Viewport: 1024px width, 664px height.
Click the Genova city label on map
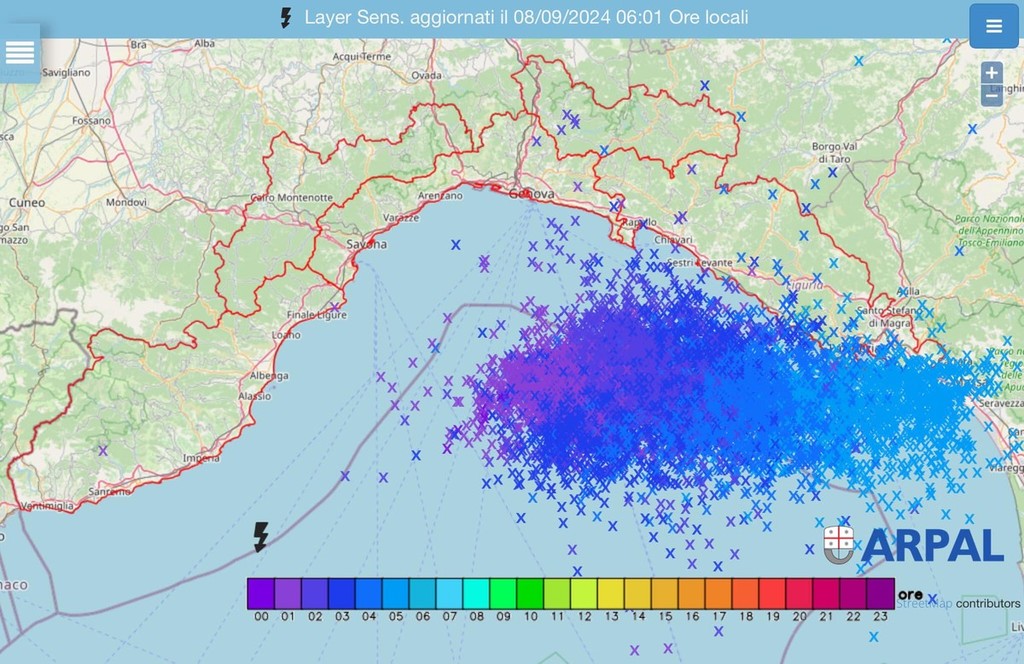[x=530, y=194]
